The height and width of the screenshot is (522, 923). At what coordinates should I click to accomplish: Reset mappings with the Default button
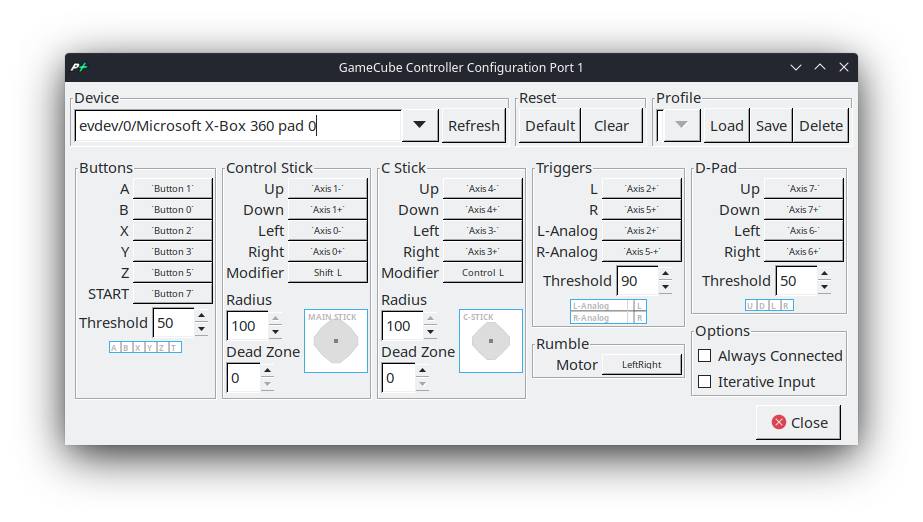(x=550, y=125)
